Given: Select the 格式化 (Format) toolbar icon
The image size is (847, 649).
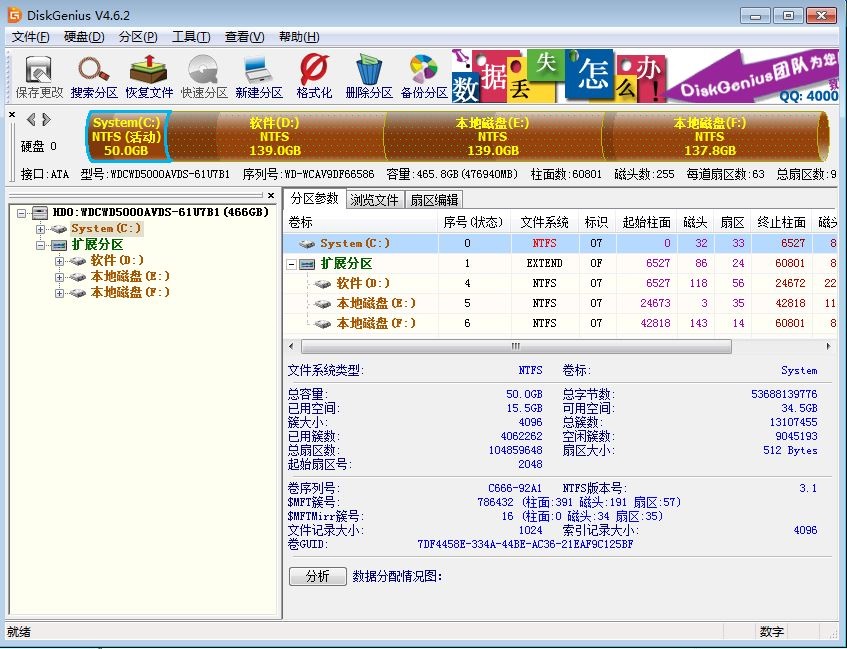Looking at the screenshot, I should pyautogui.click(x=314, y=76).
